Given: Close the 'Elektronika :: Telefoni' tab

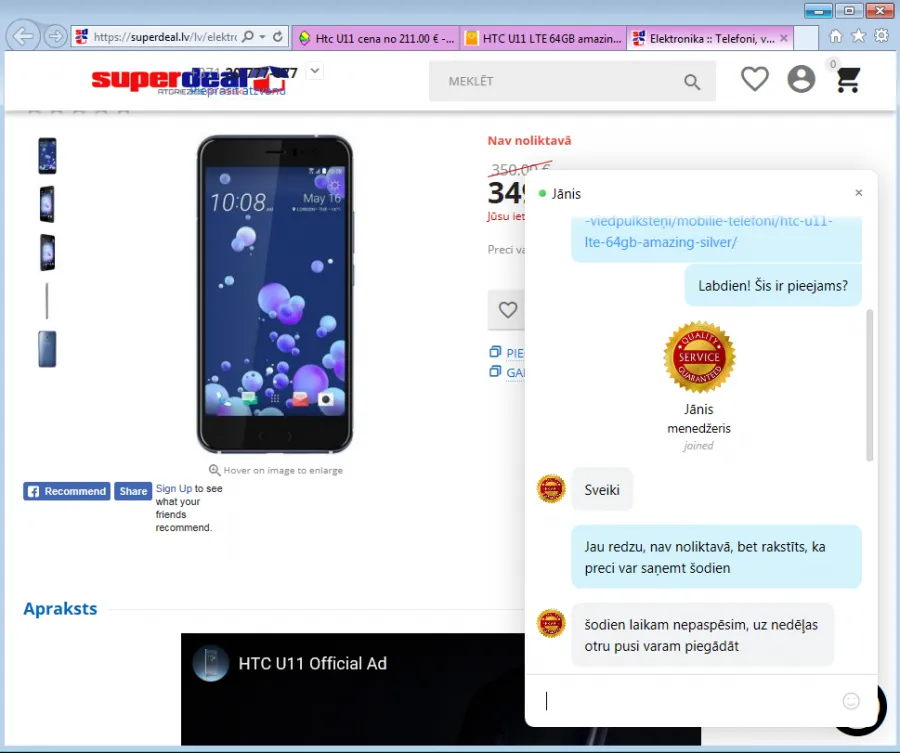Looking at the screenshot, I should (x=784, y=38).
